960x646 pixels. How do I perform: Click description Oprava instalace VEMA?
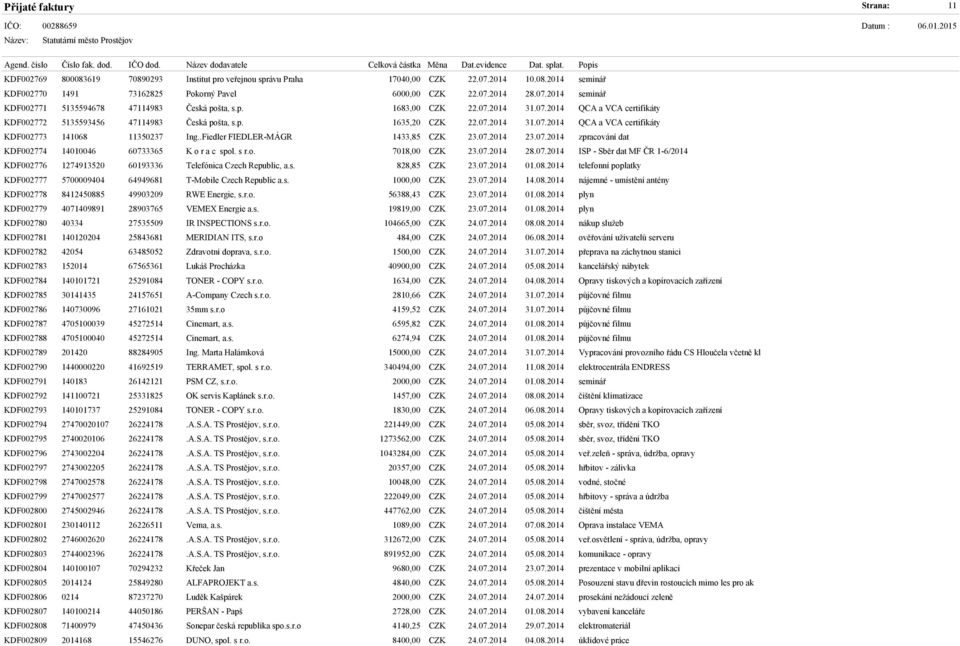pos(621,525)
